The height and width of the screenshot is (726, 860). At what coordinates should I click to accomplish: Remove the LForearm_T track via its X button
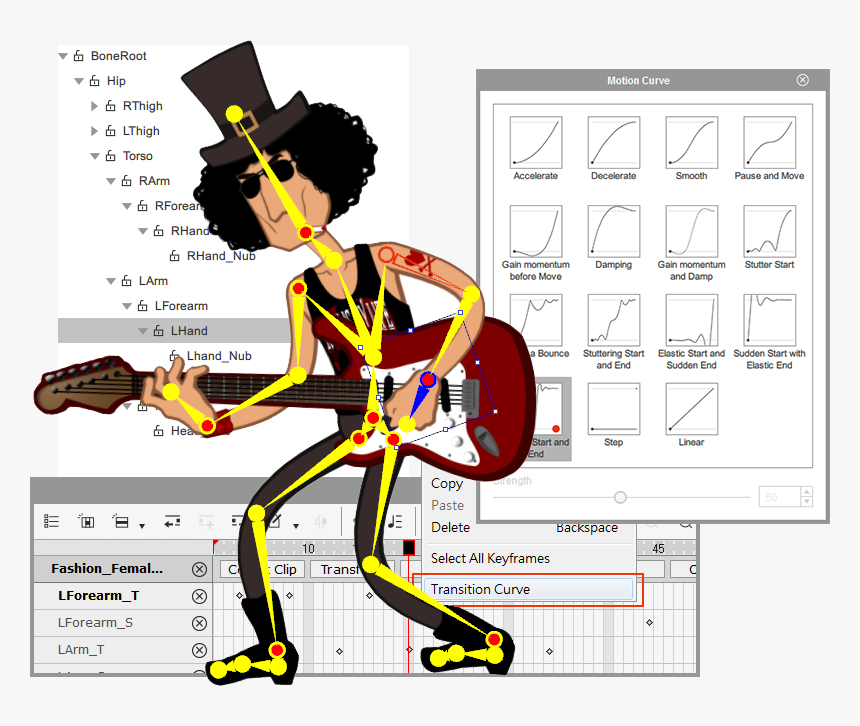point(198,595)
